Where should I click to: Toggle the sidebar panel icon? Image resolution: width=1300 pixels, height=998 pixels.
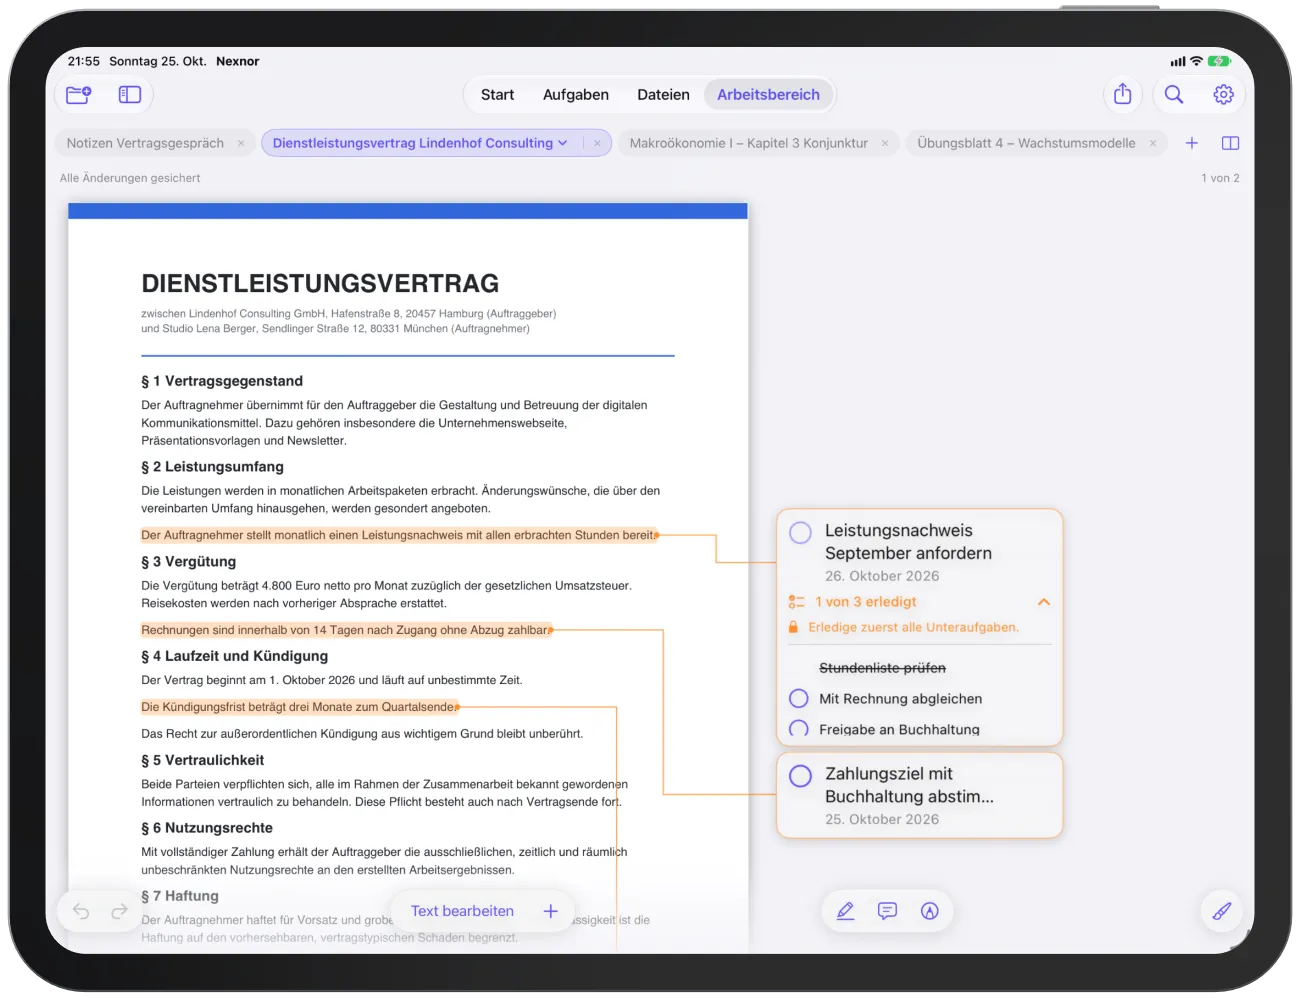(x=130, y=95)
